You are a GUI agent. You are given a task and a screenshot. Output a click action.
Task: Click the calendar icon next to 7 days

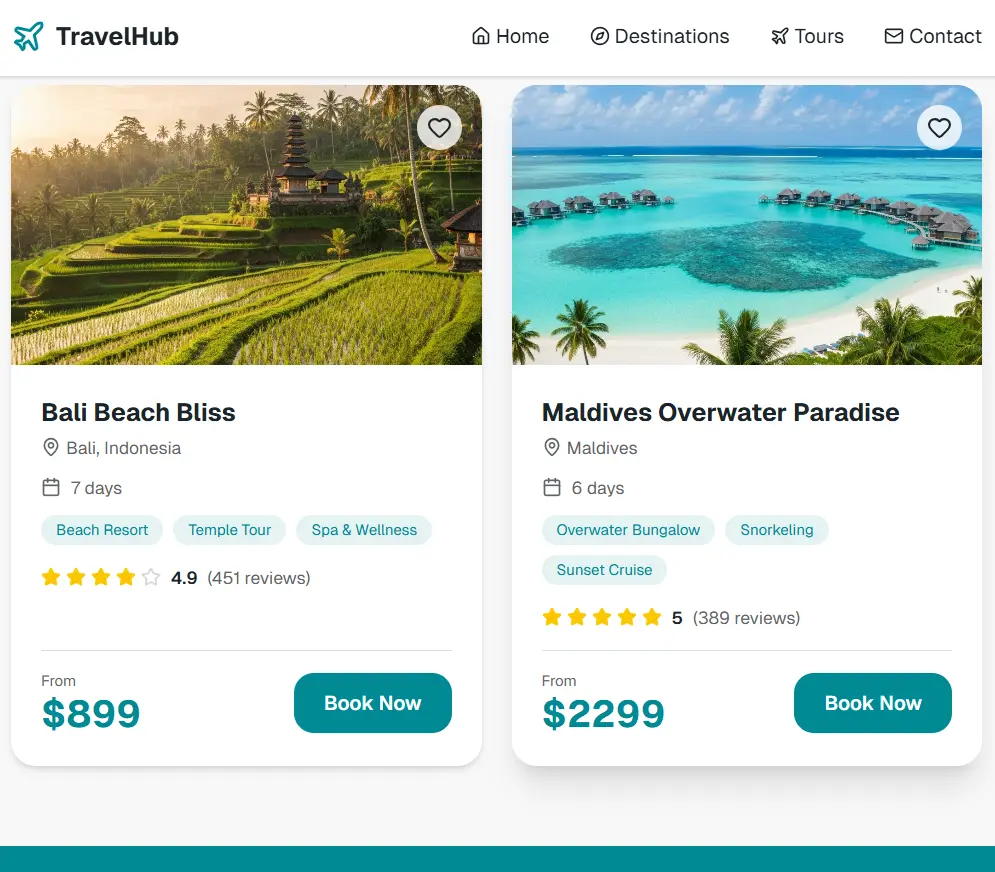point(51,488)
